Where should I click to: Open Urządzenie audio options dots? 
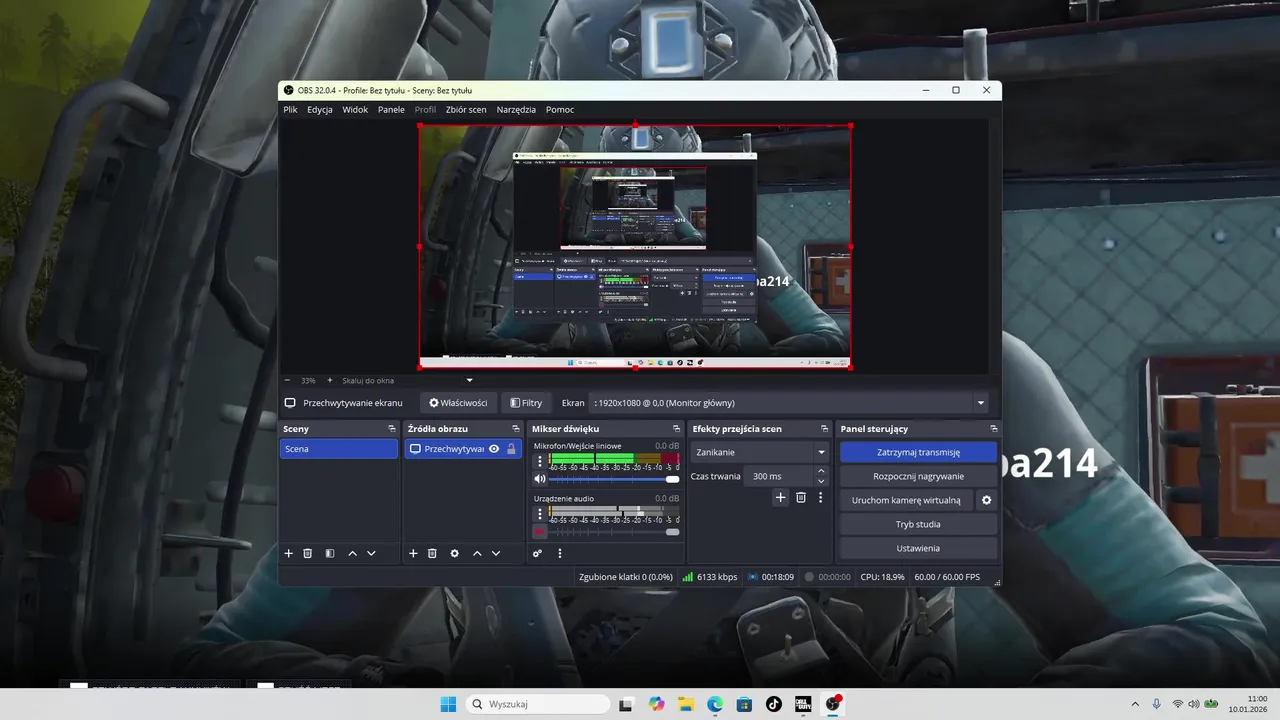(540, 514)
